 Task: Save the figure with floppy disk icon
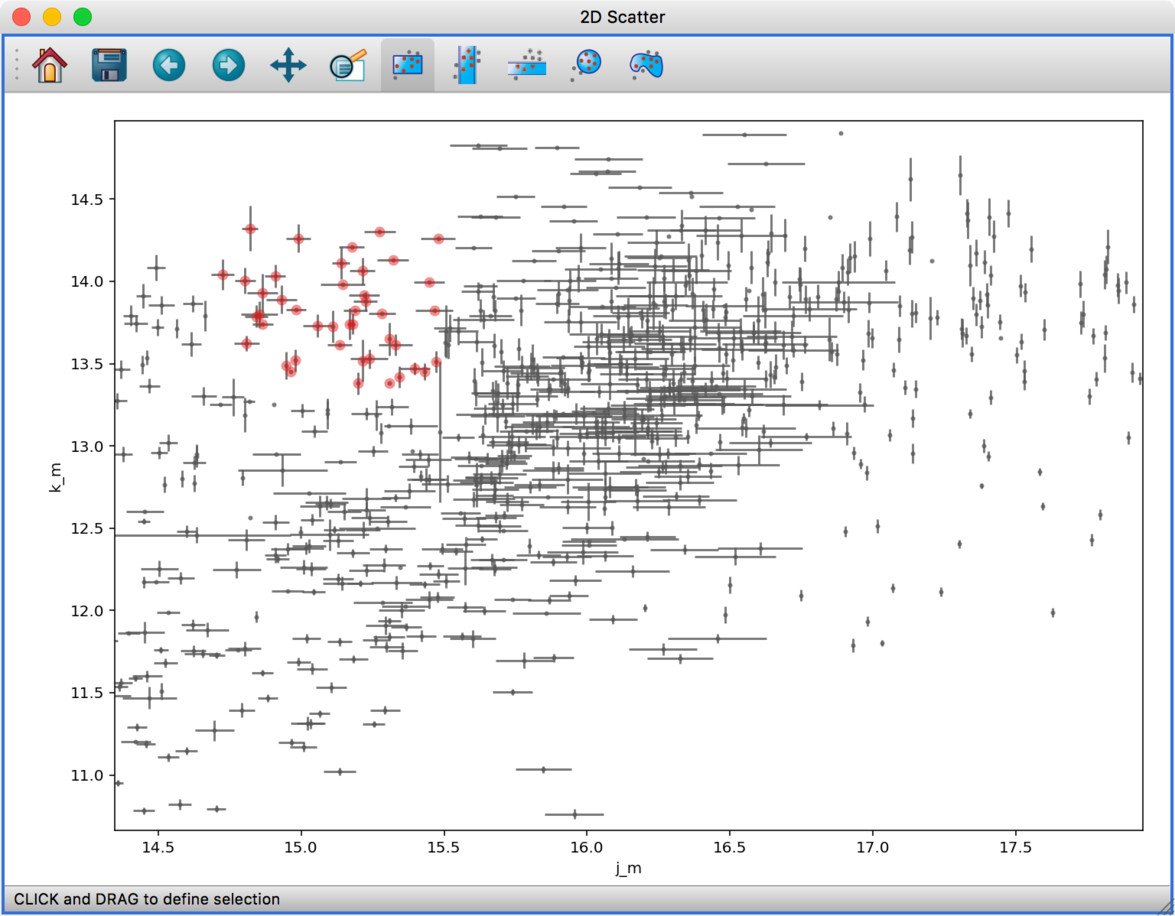[x=109, y=65]
